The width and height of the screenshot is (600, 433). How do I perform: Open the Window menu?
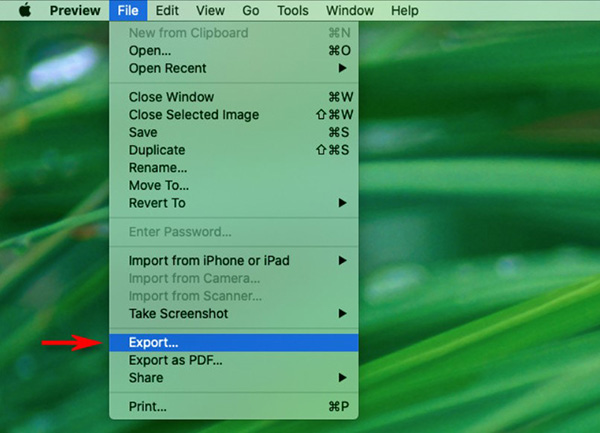350,10
